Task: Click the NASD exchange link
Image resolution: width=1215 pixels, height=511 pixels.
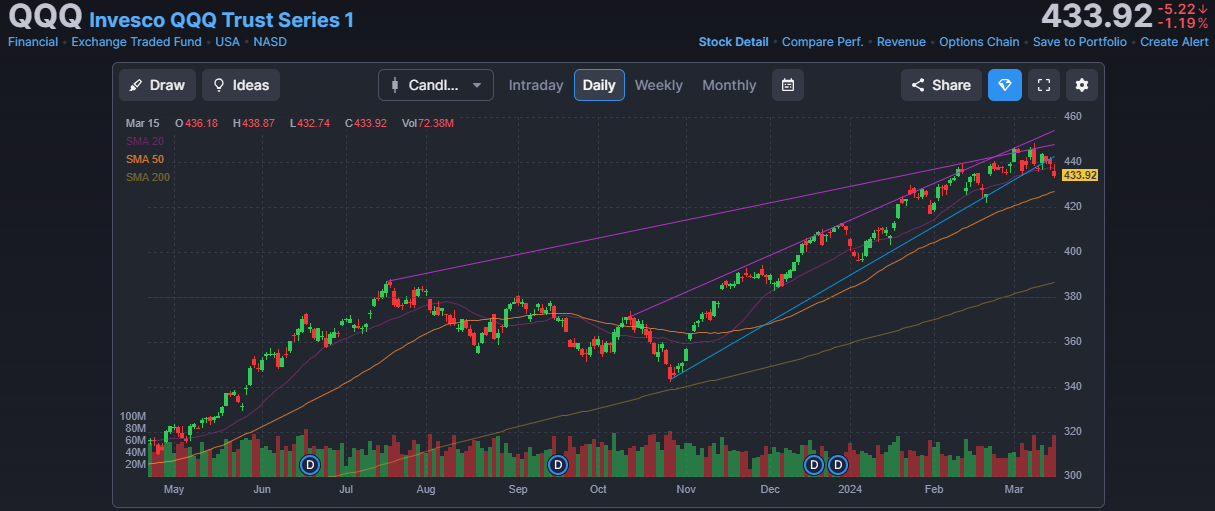Action: (270, 42)
